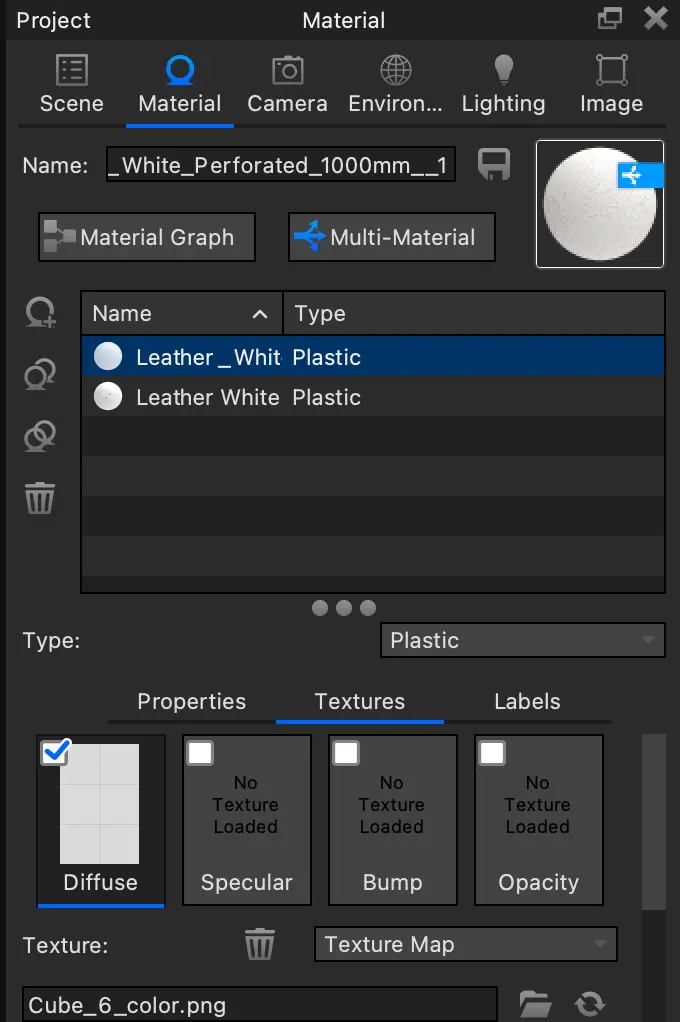Open the Material Graph button
This screenshot has height=1022, width=680.
(x=147, y=237)
